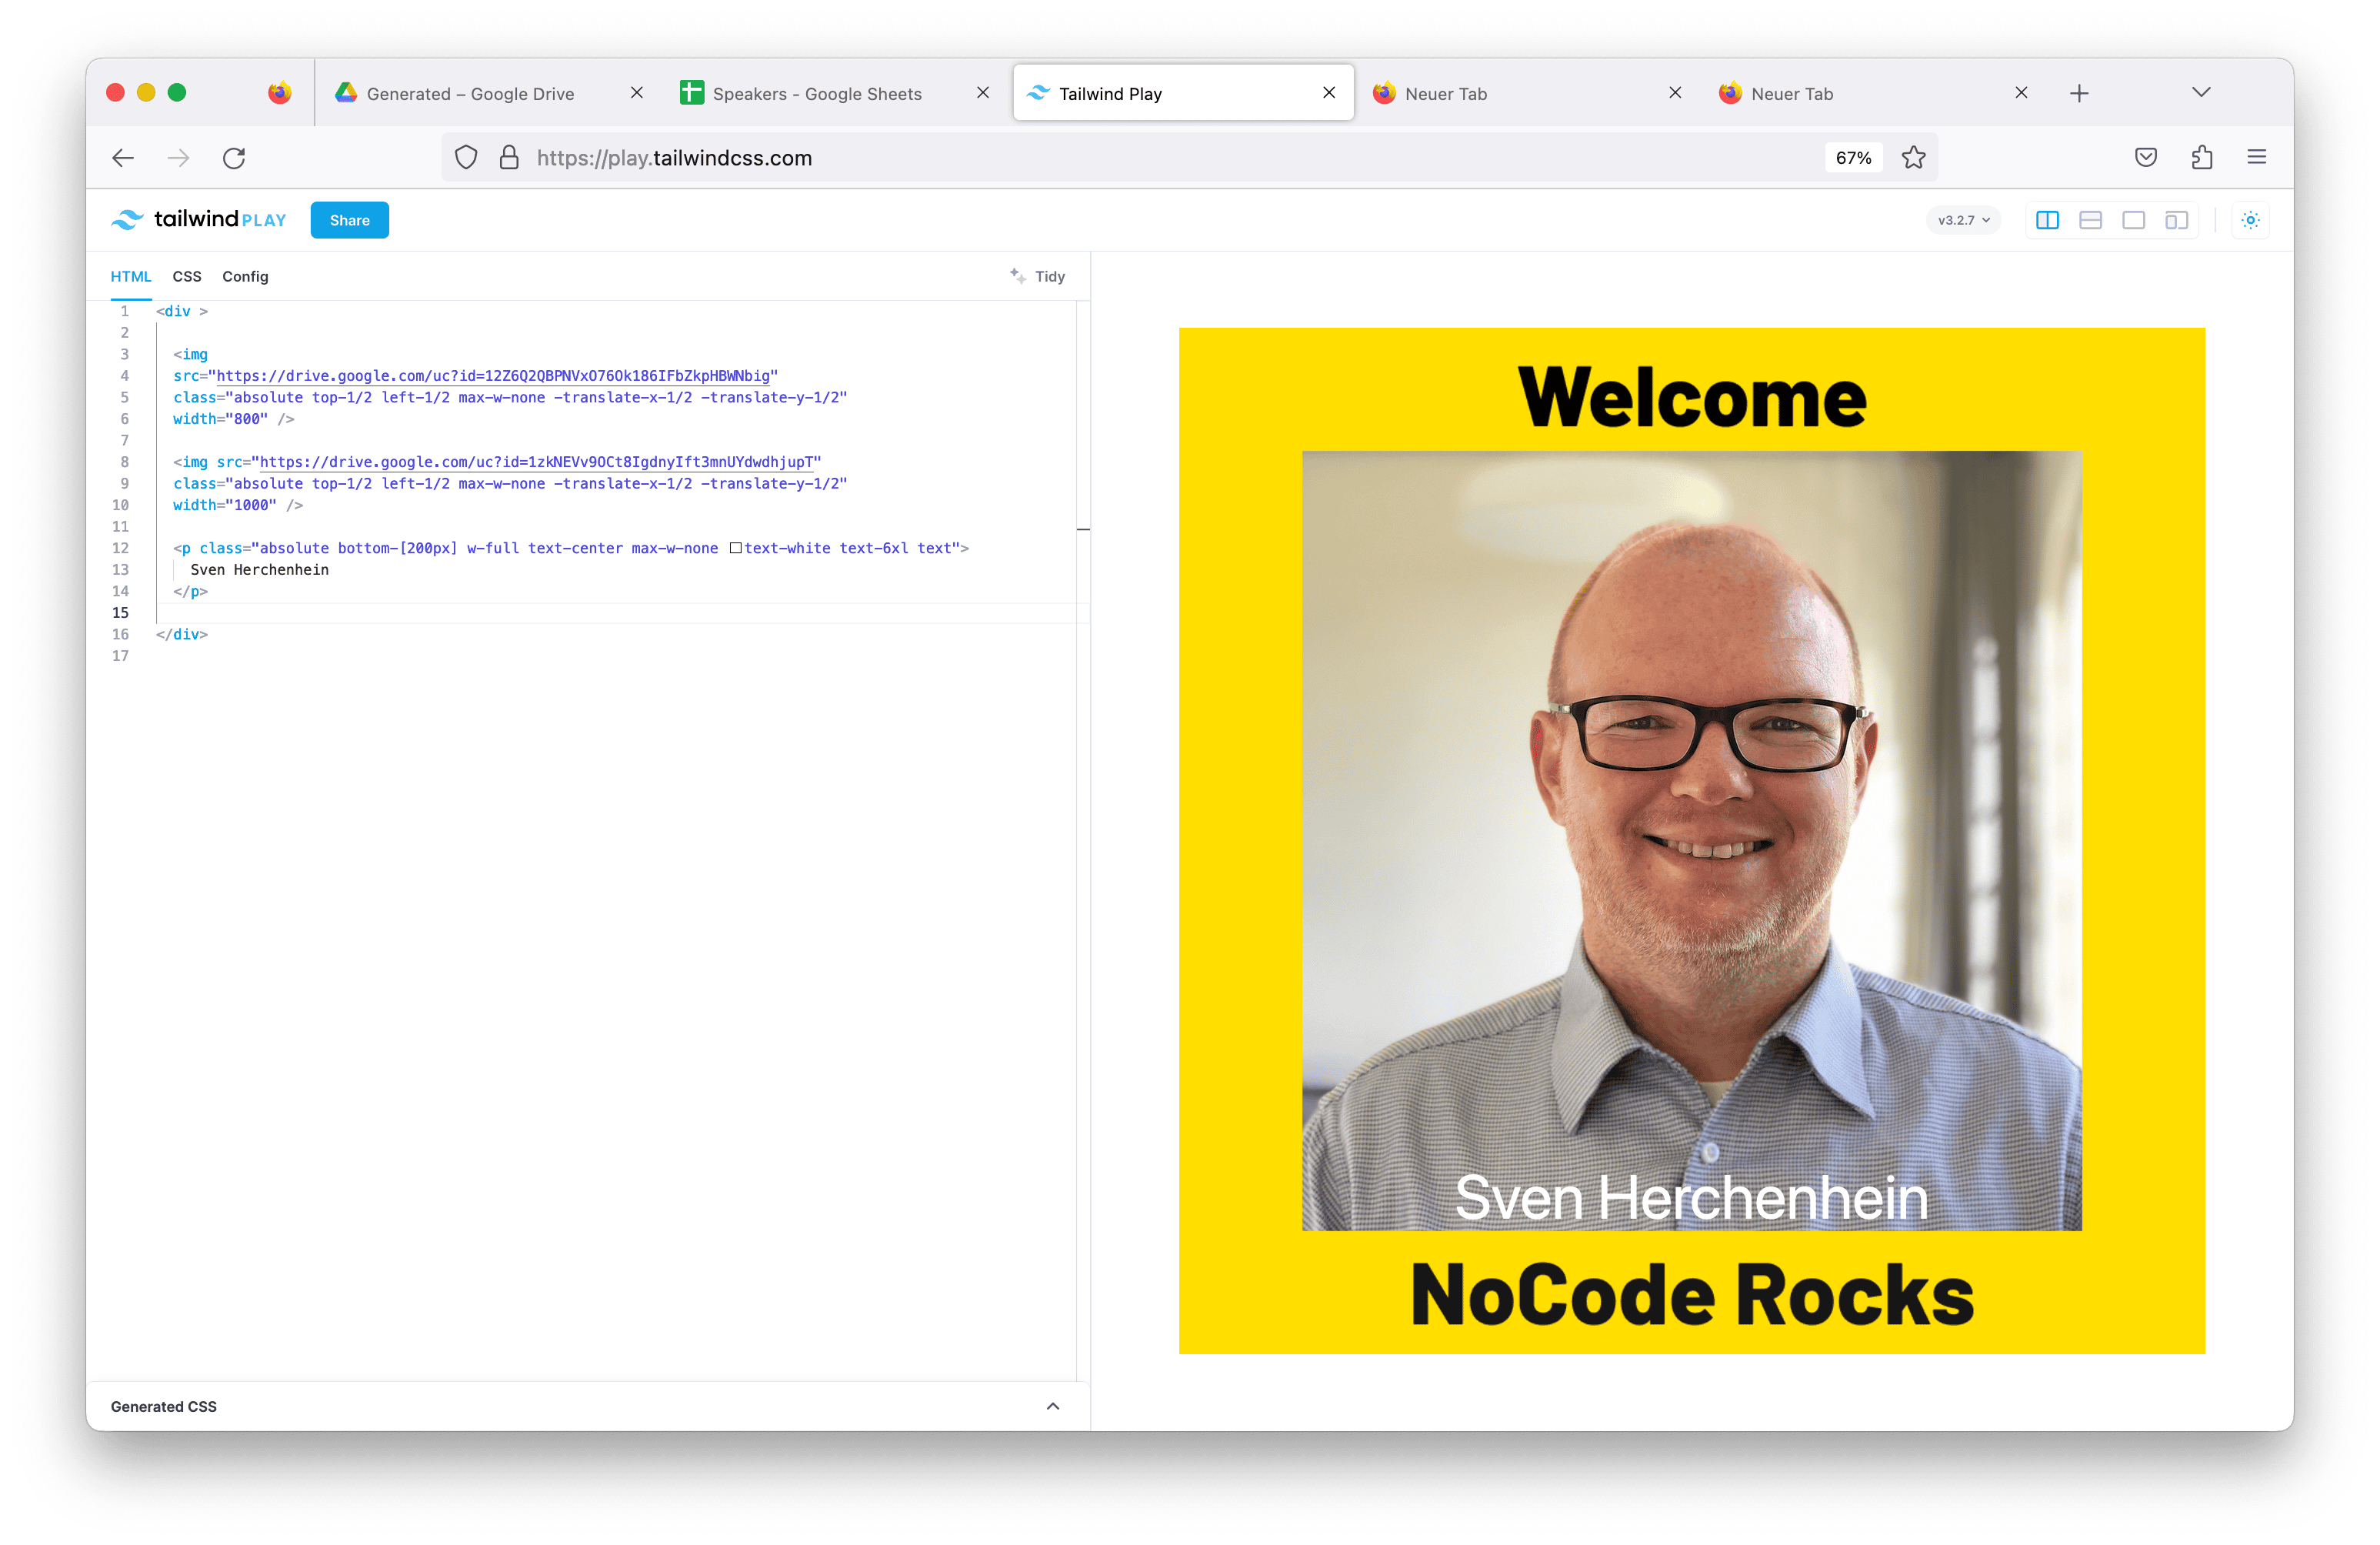Open Firefox extensions puzzle icon
2380x1545 pixels.
click(2201, 157)
